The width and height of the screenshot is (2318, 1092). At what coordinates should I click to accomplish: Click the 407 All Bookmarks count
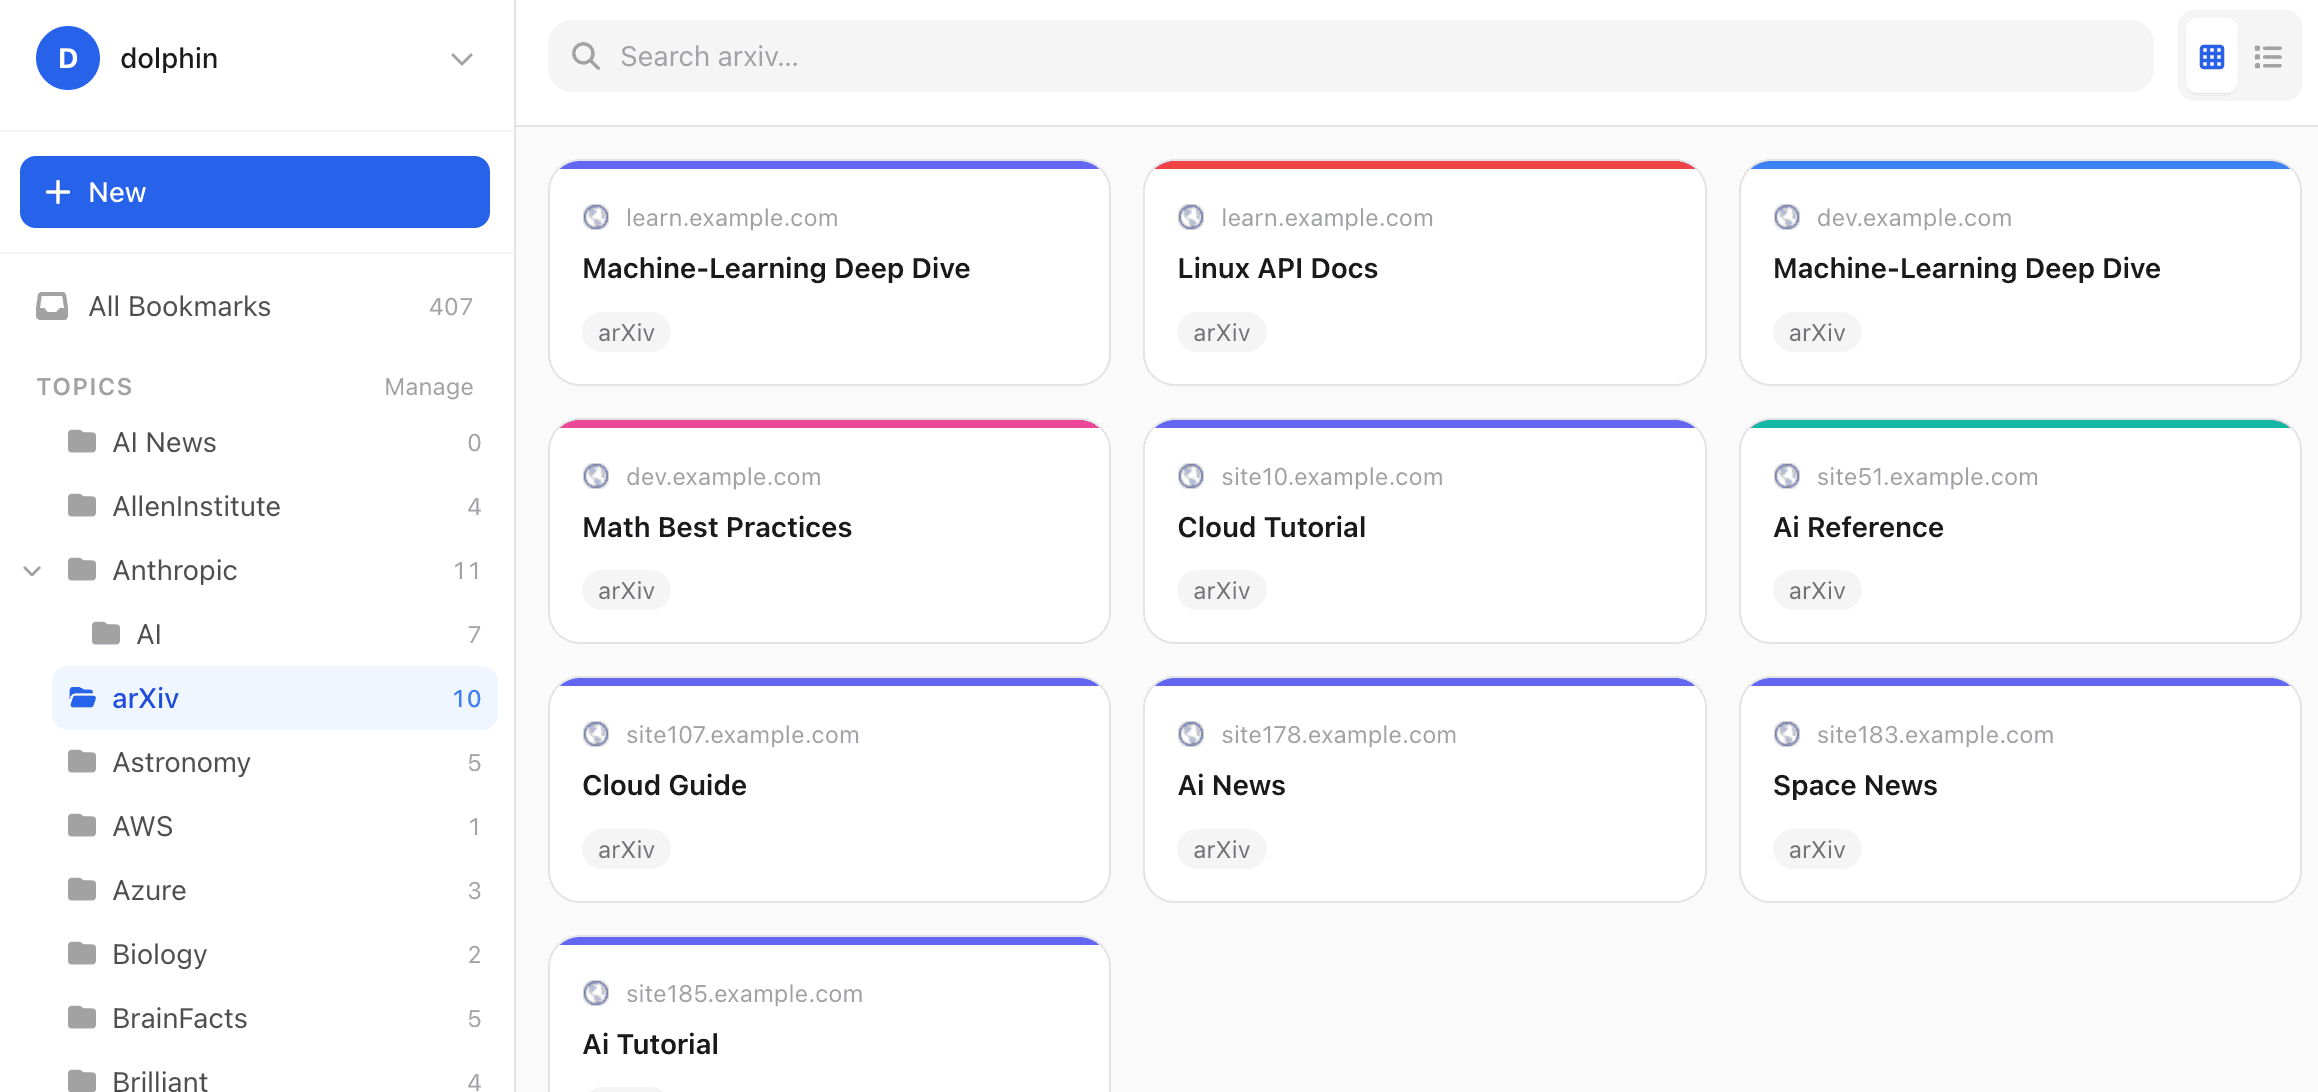pos(451,307)
